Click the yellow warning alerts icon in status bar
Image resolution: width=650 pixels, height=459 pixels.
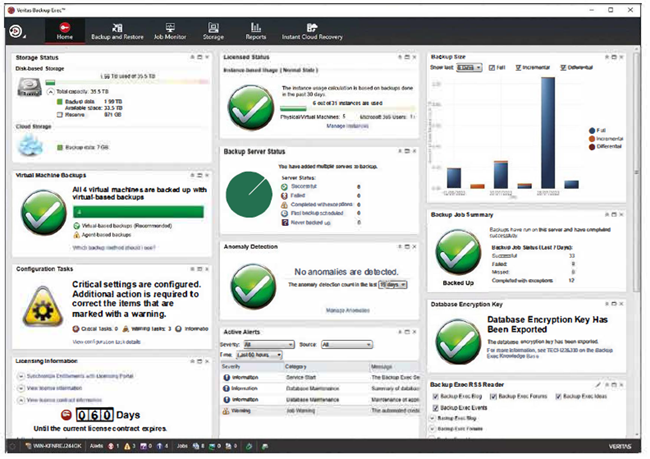pos(127,446)
